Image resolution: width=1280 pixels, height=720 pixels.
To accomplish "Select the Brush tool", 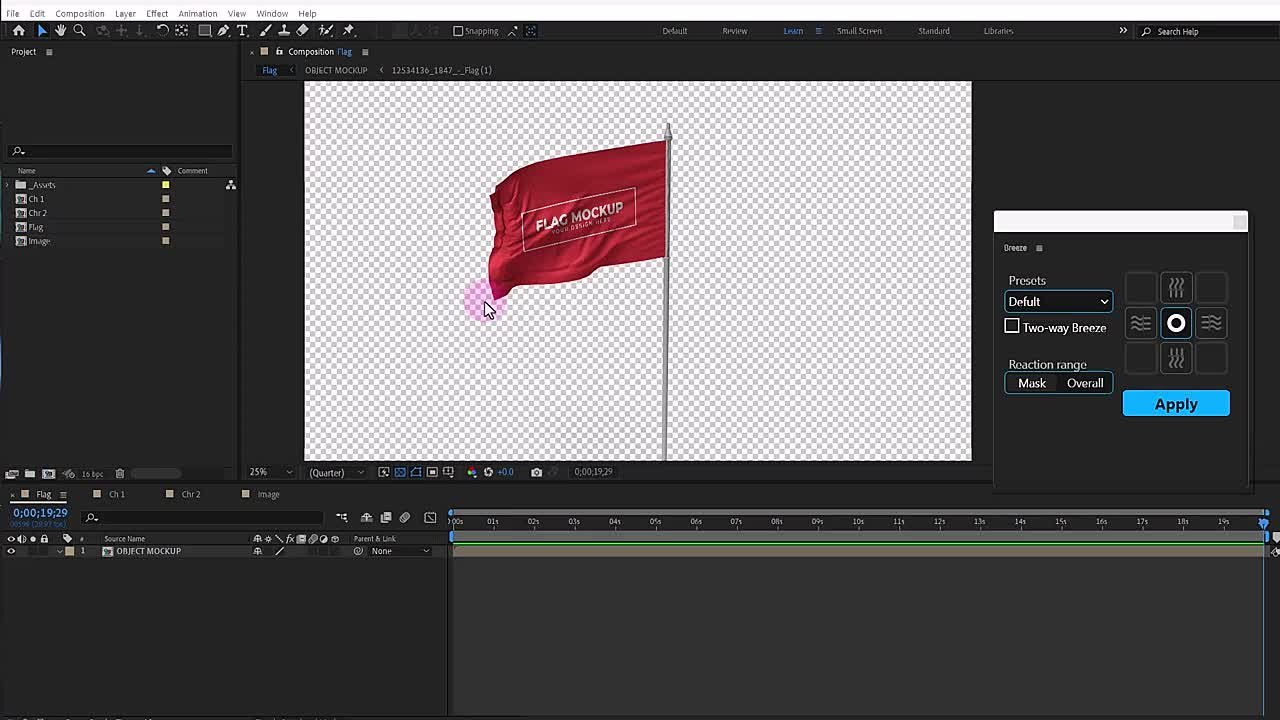I will [265, 31].
